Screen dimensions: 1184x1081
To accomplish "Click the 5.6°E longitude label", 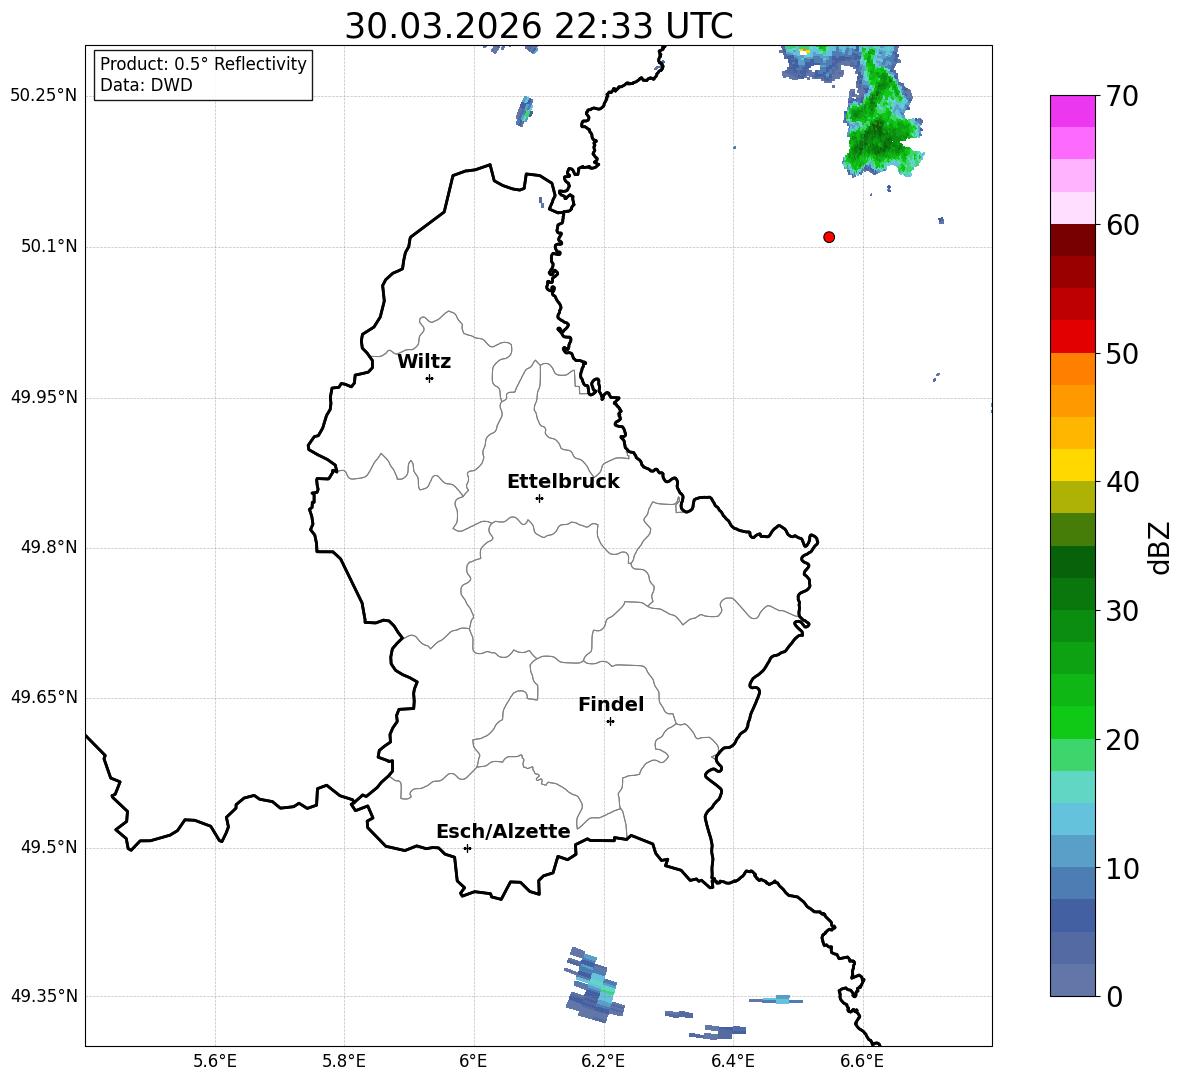I will coord(215,1061).
